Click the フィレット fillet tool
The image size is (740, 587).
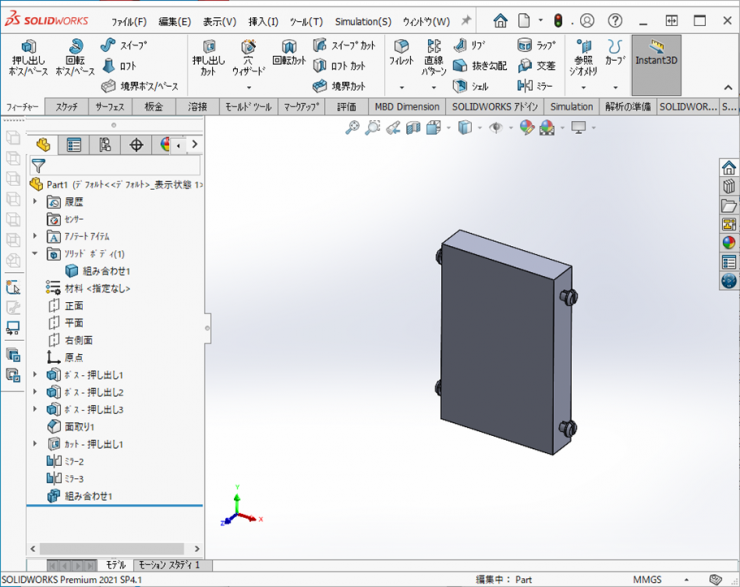[401, 54]
